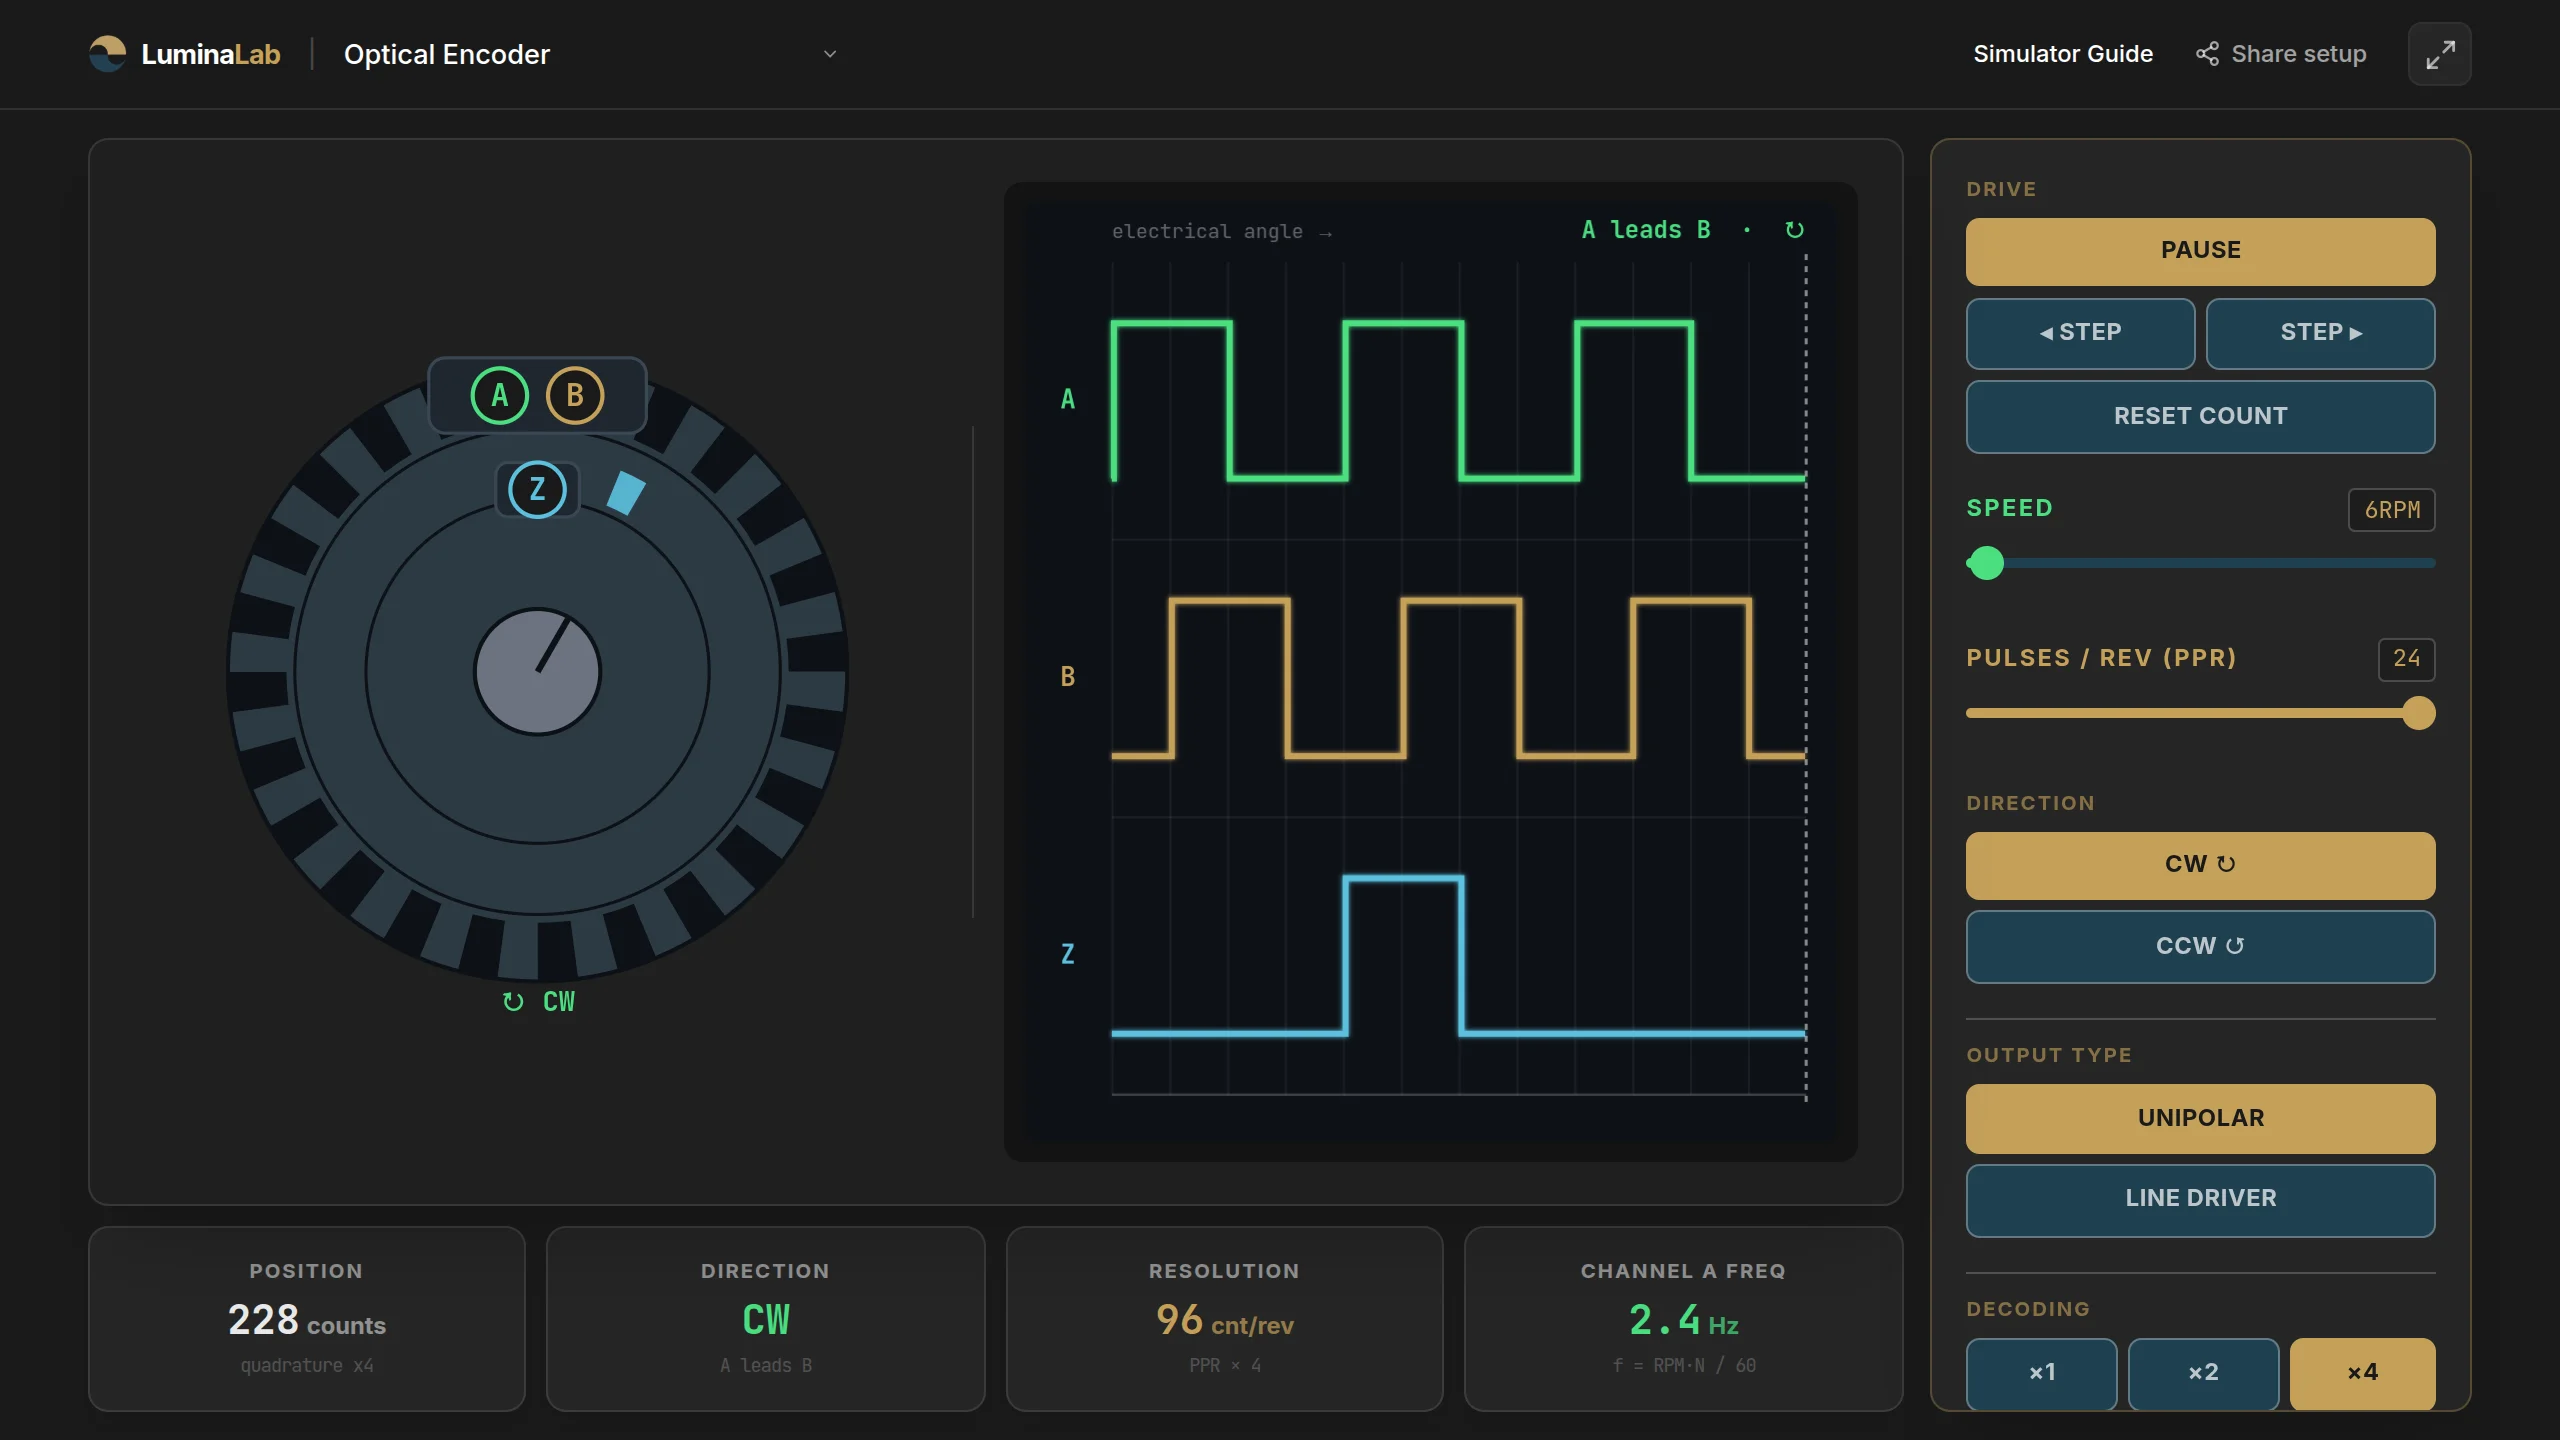Click the CW rotation icon below the disc
Viewport: 2560px width, 1440px height.
point(513,1002)
